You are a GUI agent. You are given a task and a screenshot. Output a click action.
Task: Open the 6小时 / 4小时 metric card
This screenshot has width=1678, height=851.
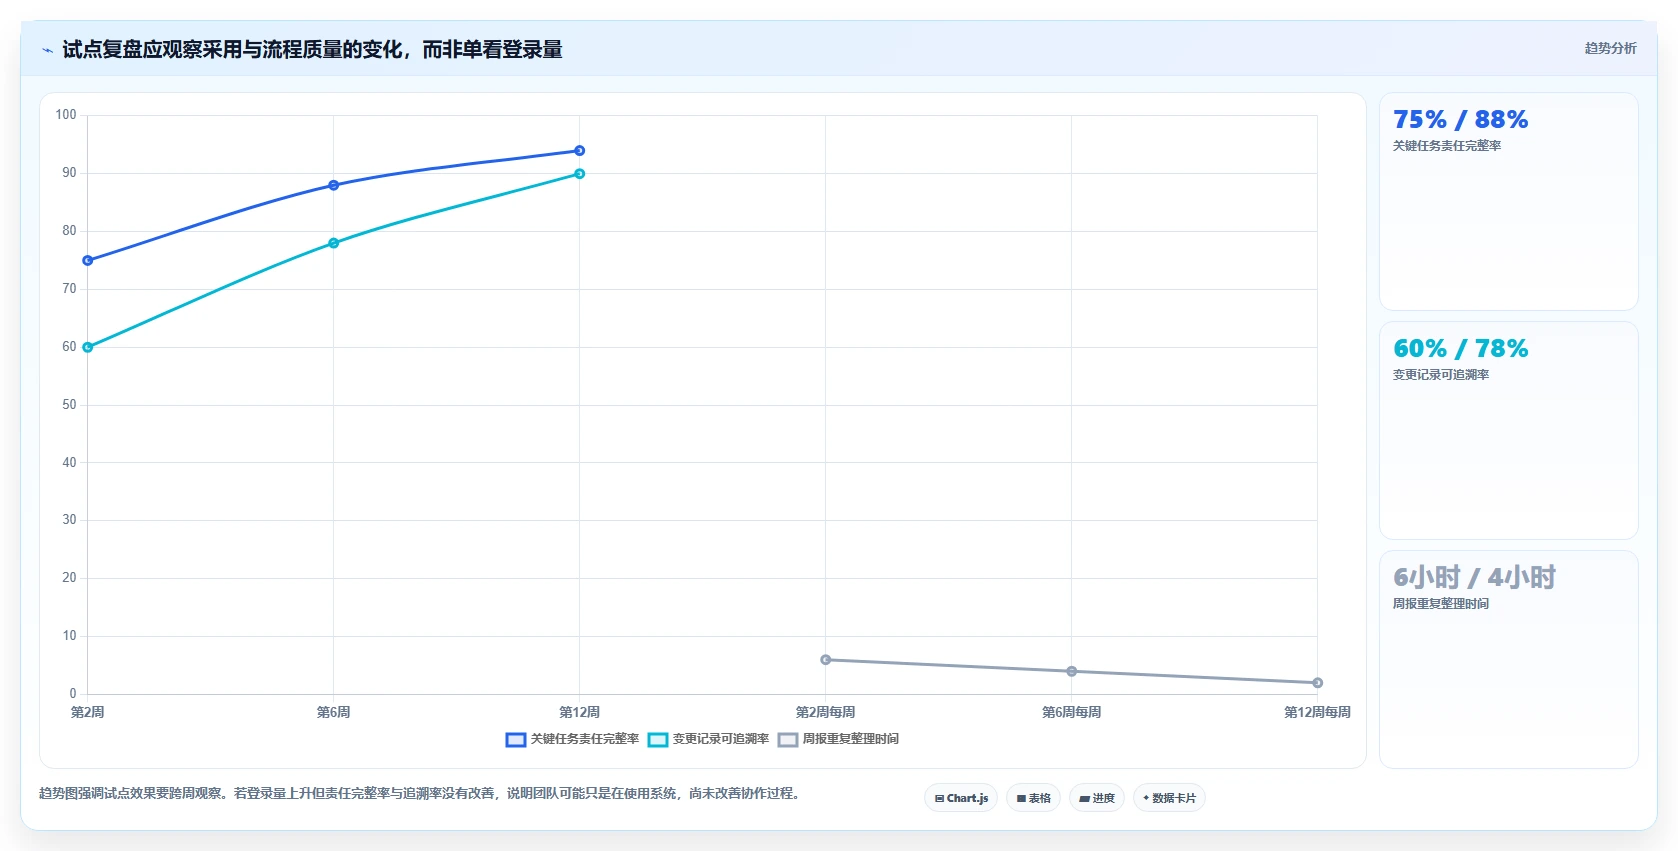[x=1509, y=660]
